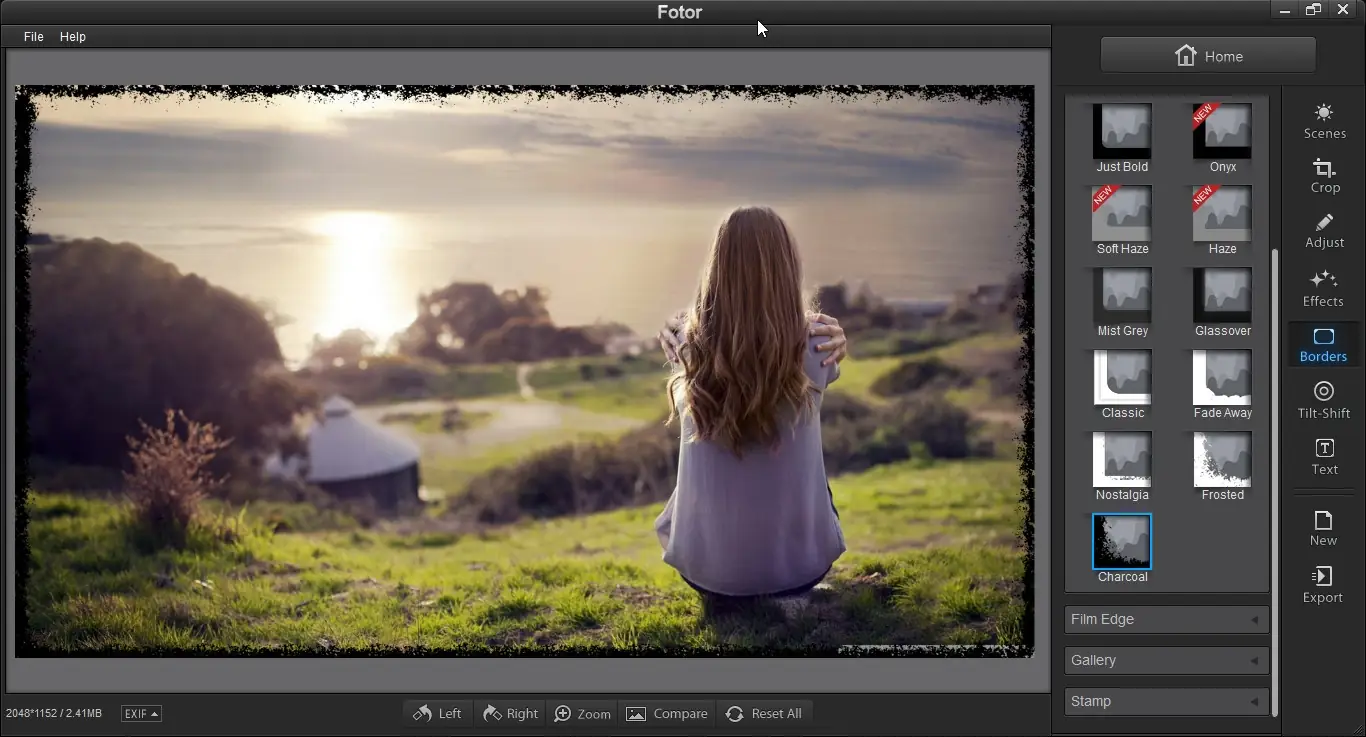
Task: Open the Effects panel
Action: point(1323,288)
